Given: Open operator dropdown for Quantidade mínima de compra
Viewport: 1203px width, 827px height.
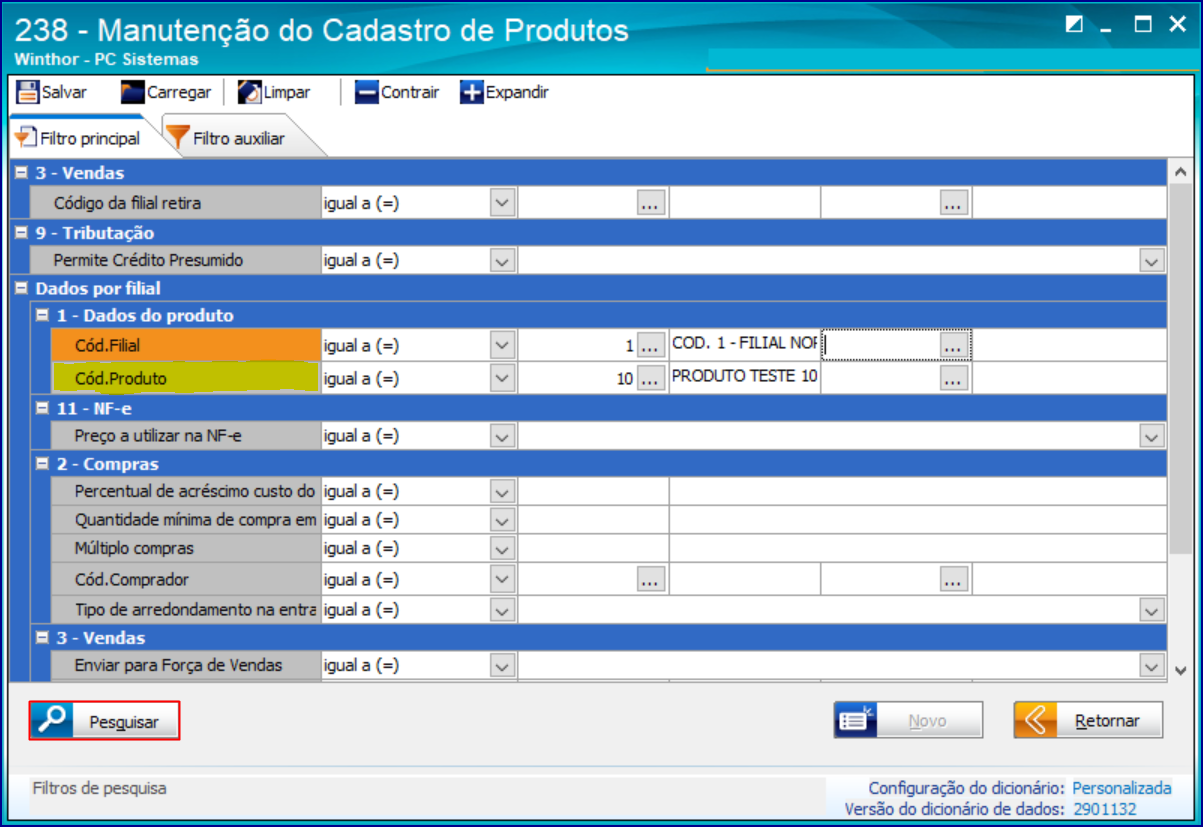Looking at the screenshot, I should 502,520.
